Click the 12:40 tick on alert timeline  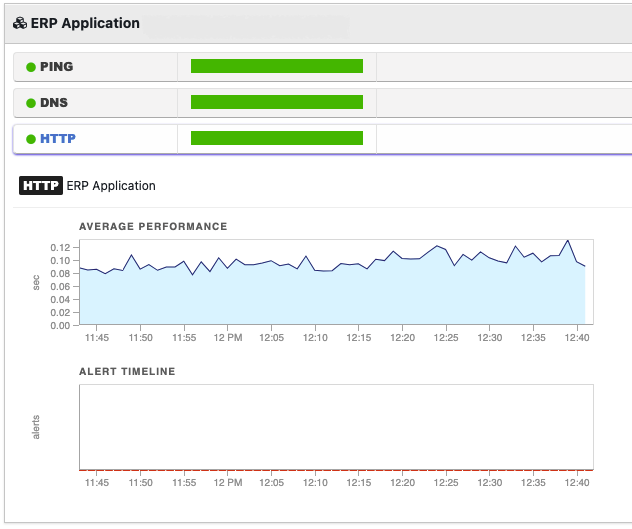(577, 483)
